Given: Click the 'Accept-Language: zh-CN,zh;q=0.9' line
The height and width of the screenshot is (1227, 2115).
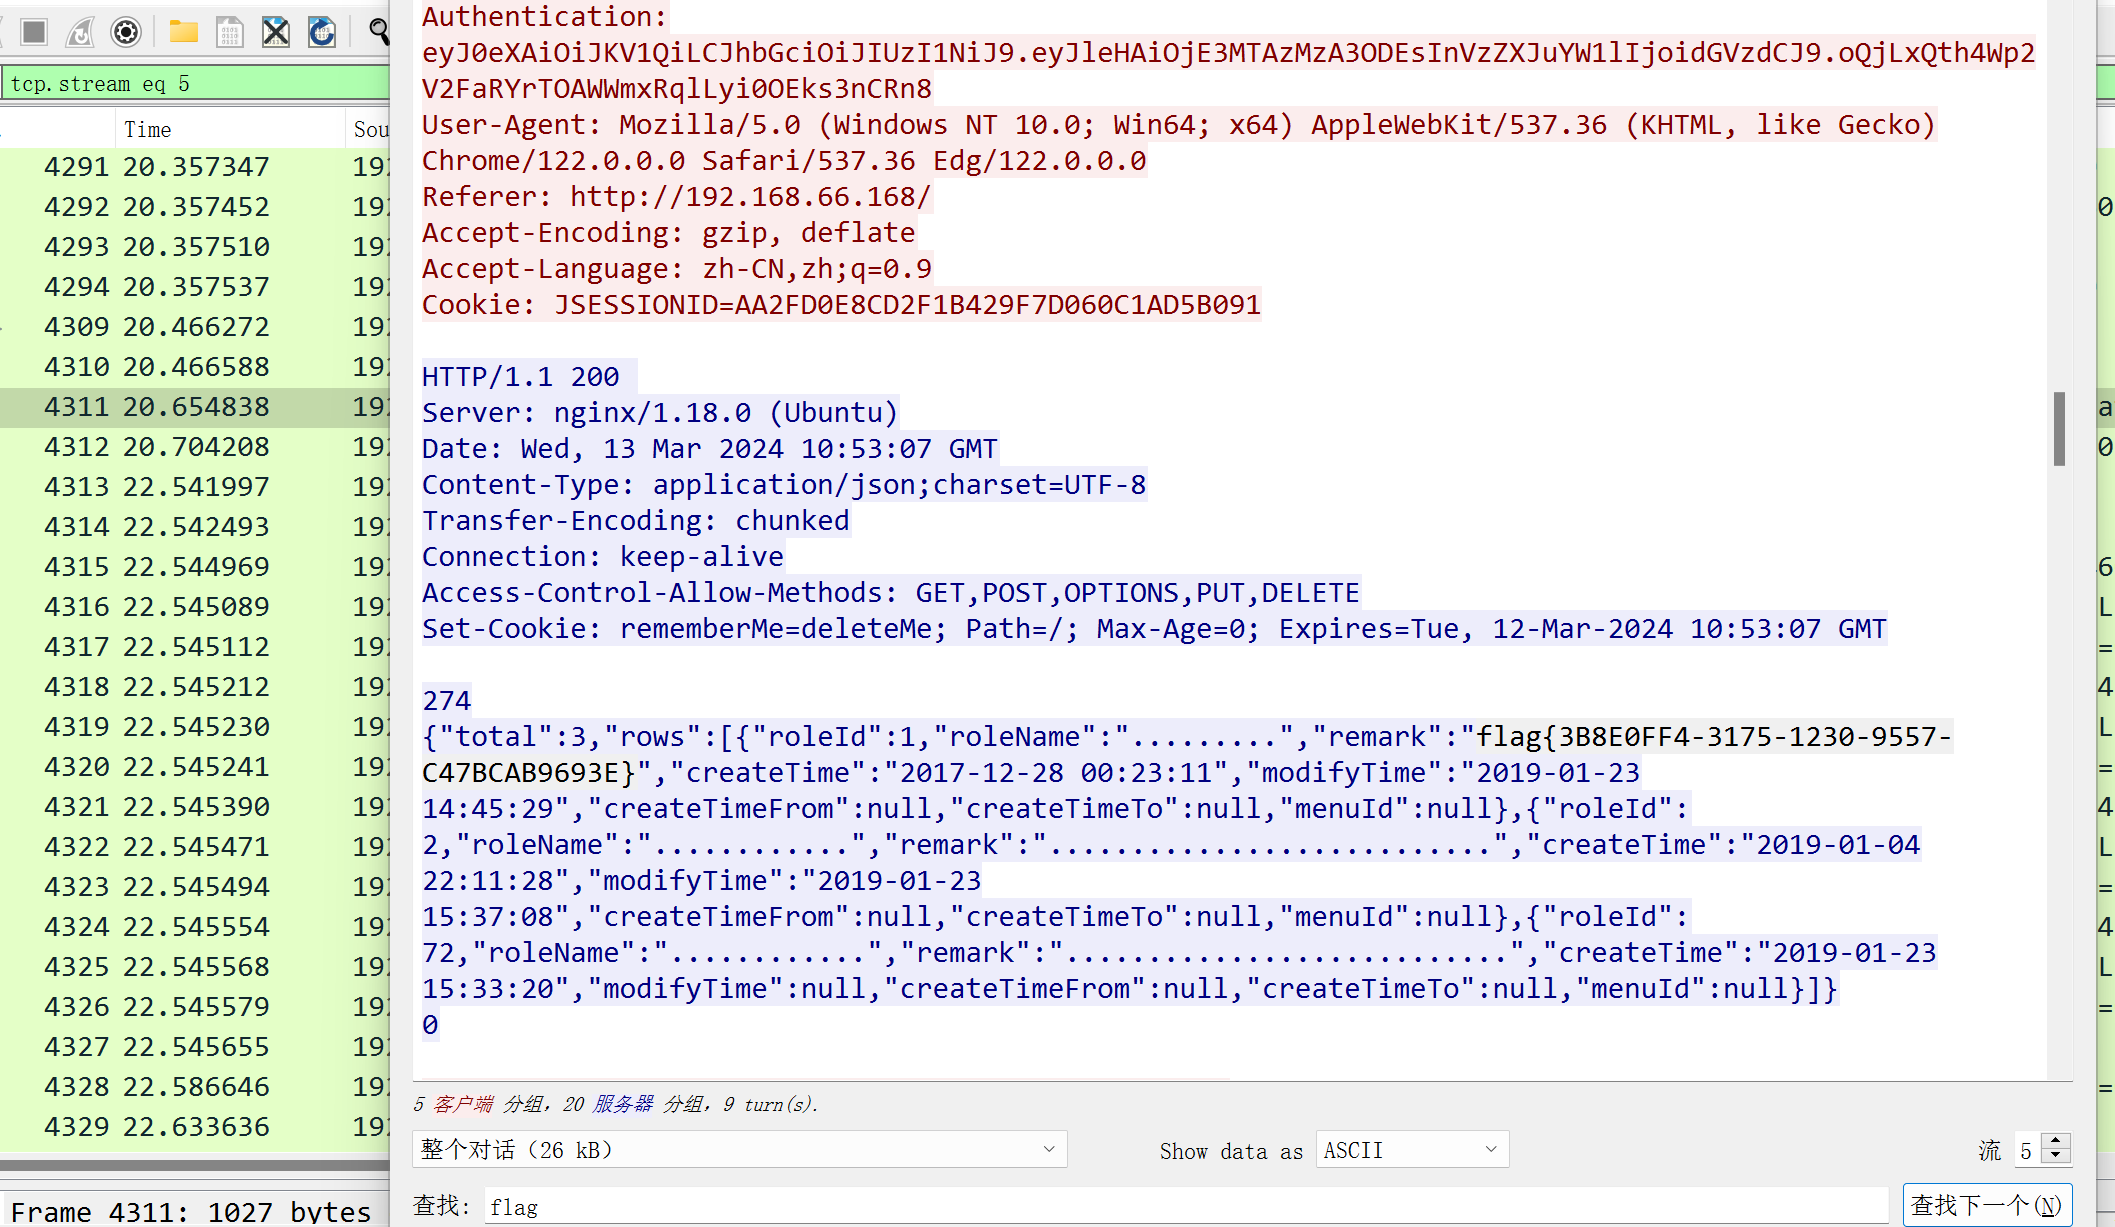Looking at the screenshot, I should click(677, 269).
